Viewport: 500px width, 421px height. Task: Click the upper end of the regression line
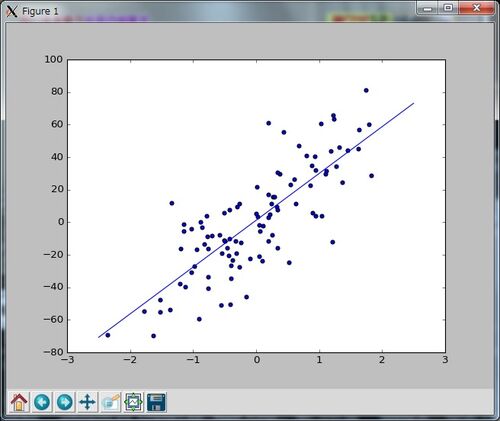coord(413,103)
